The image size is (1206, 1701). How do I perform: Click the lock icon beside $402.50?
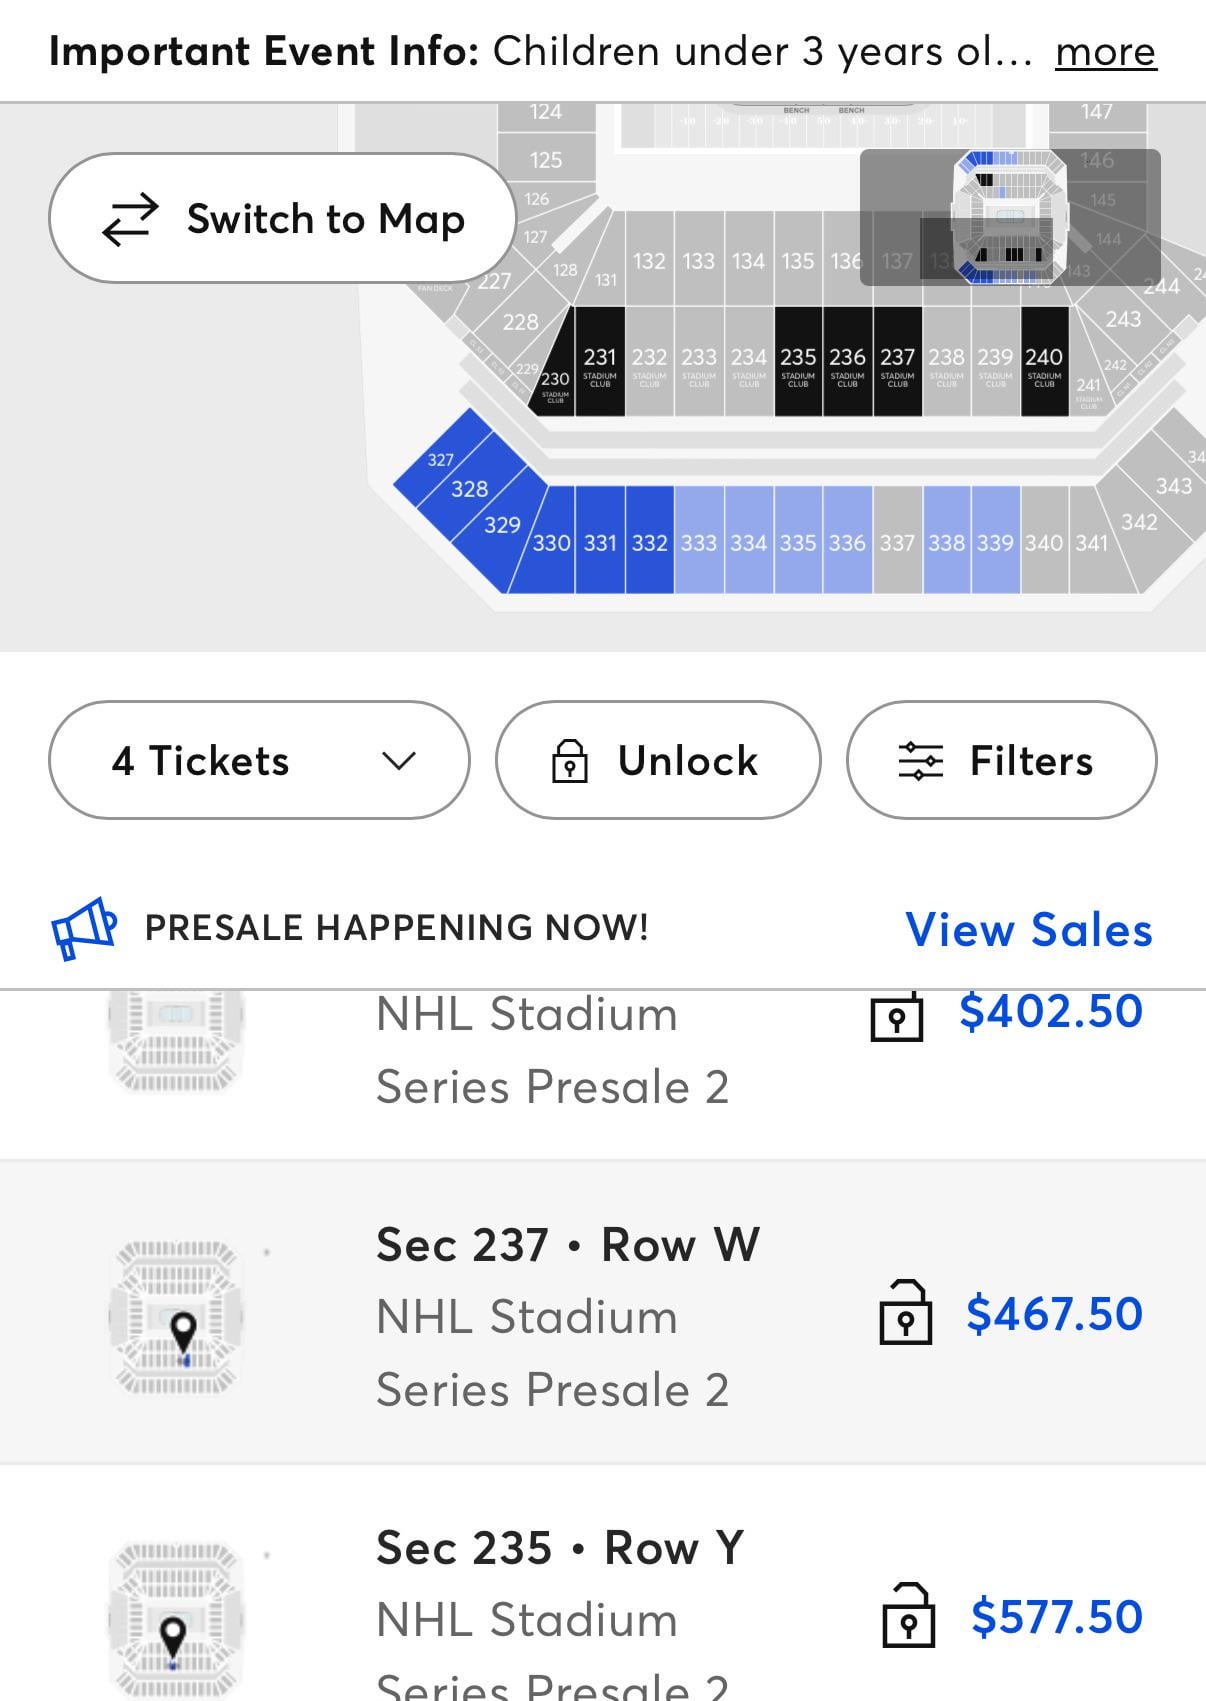pyautogui.click(x=896, y=1015)
